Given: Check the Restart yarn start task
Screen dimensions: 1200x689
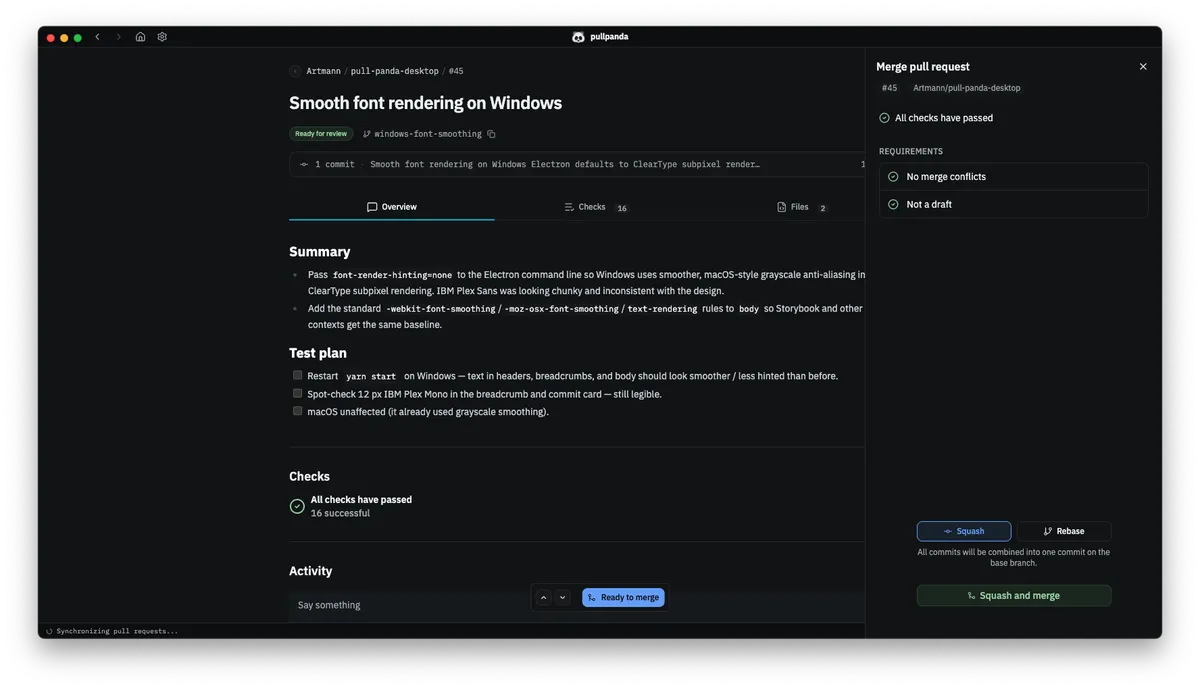Looking at the screenshot, I should 297,376.
